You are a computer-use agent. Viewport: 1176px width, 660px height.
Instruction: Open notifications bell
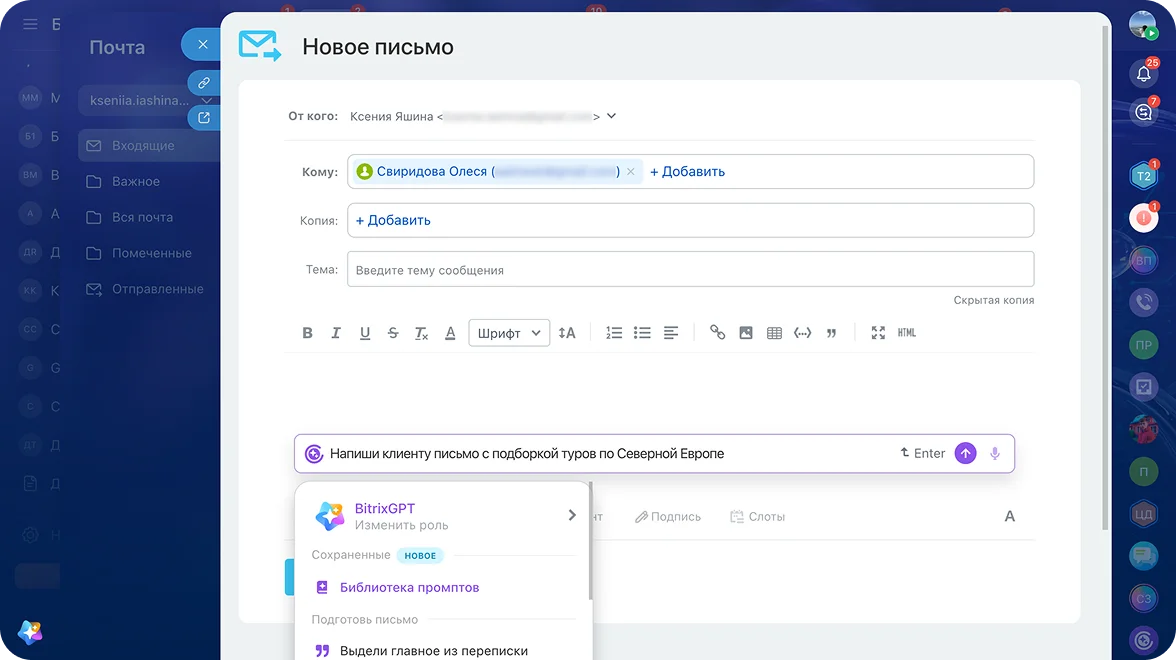coord(1143,73)
